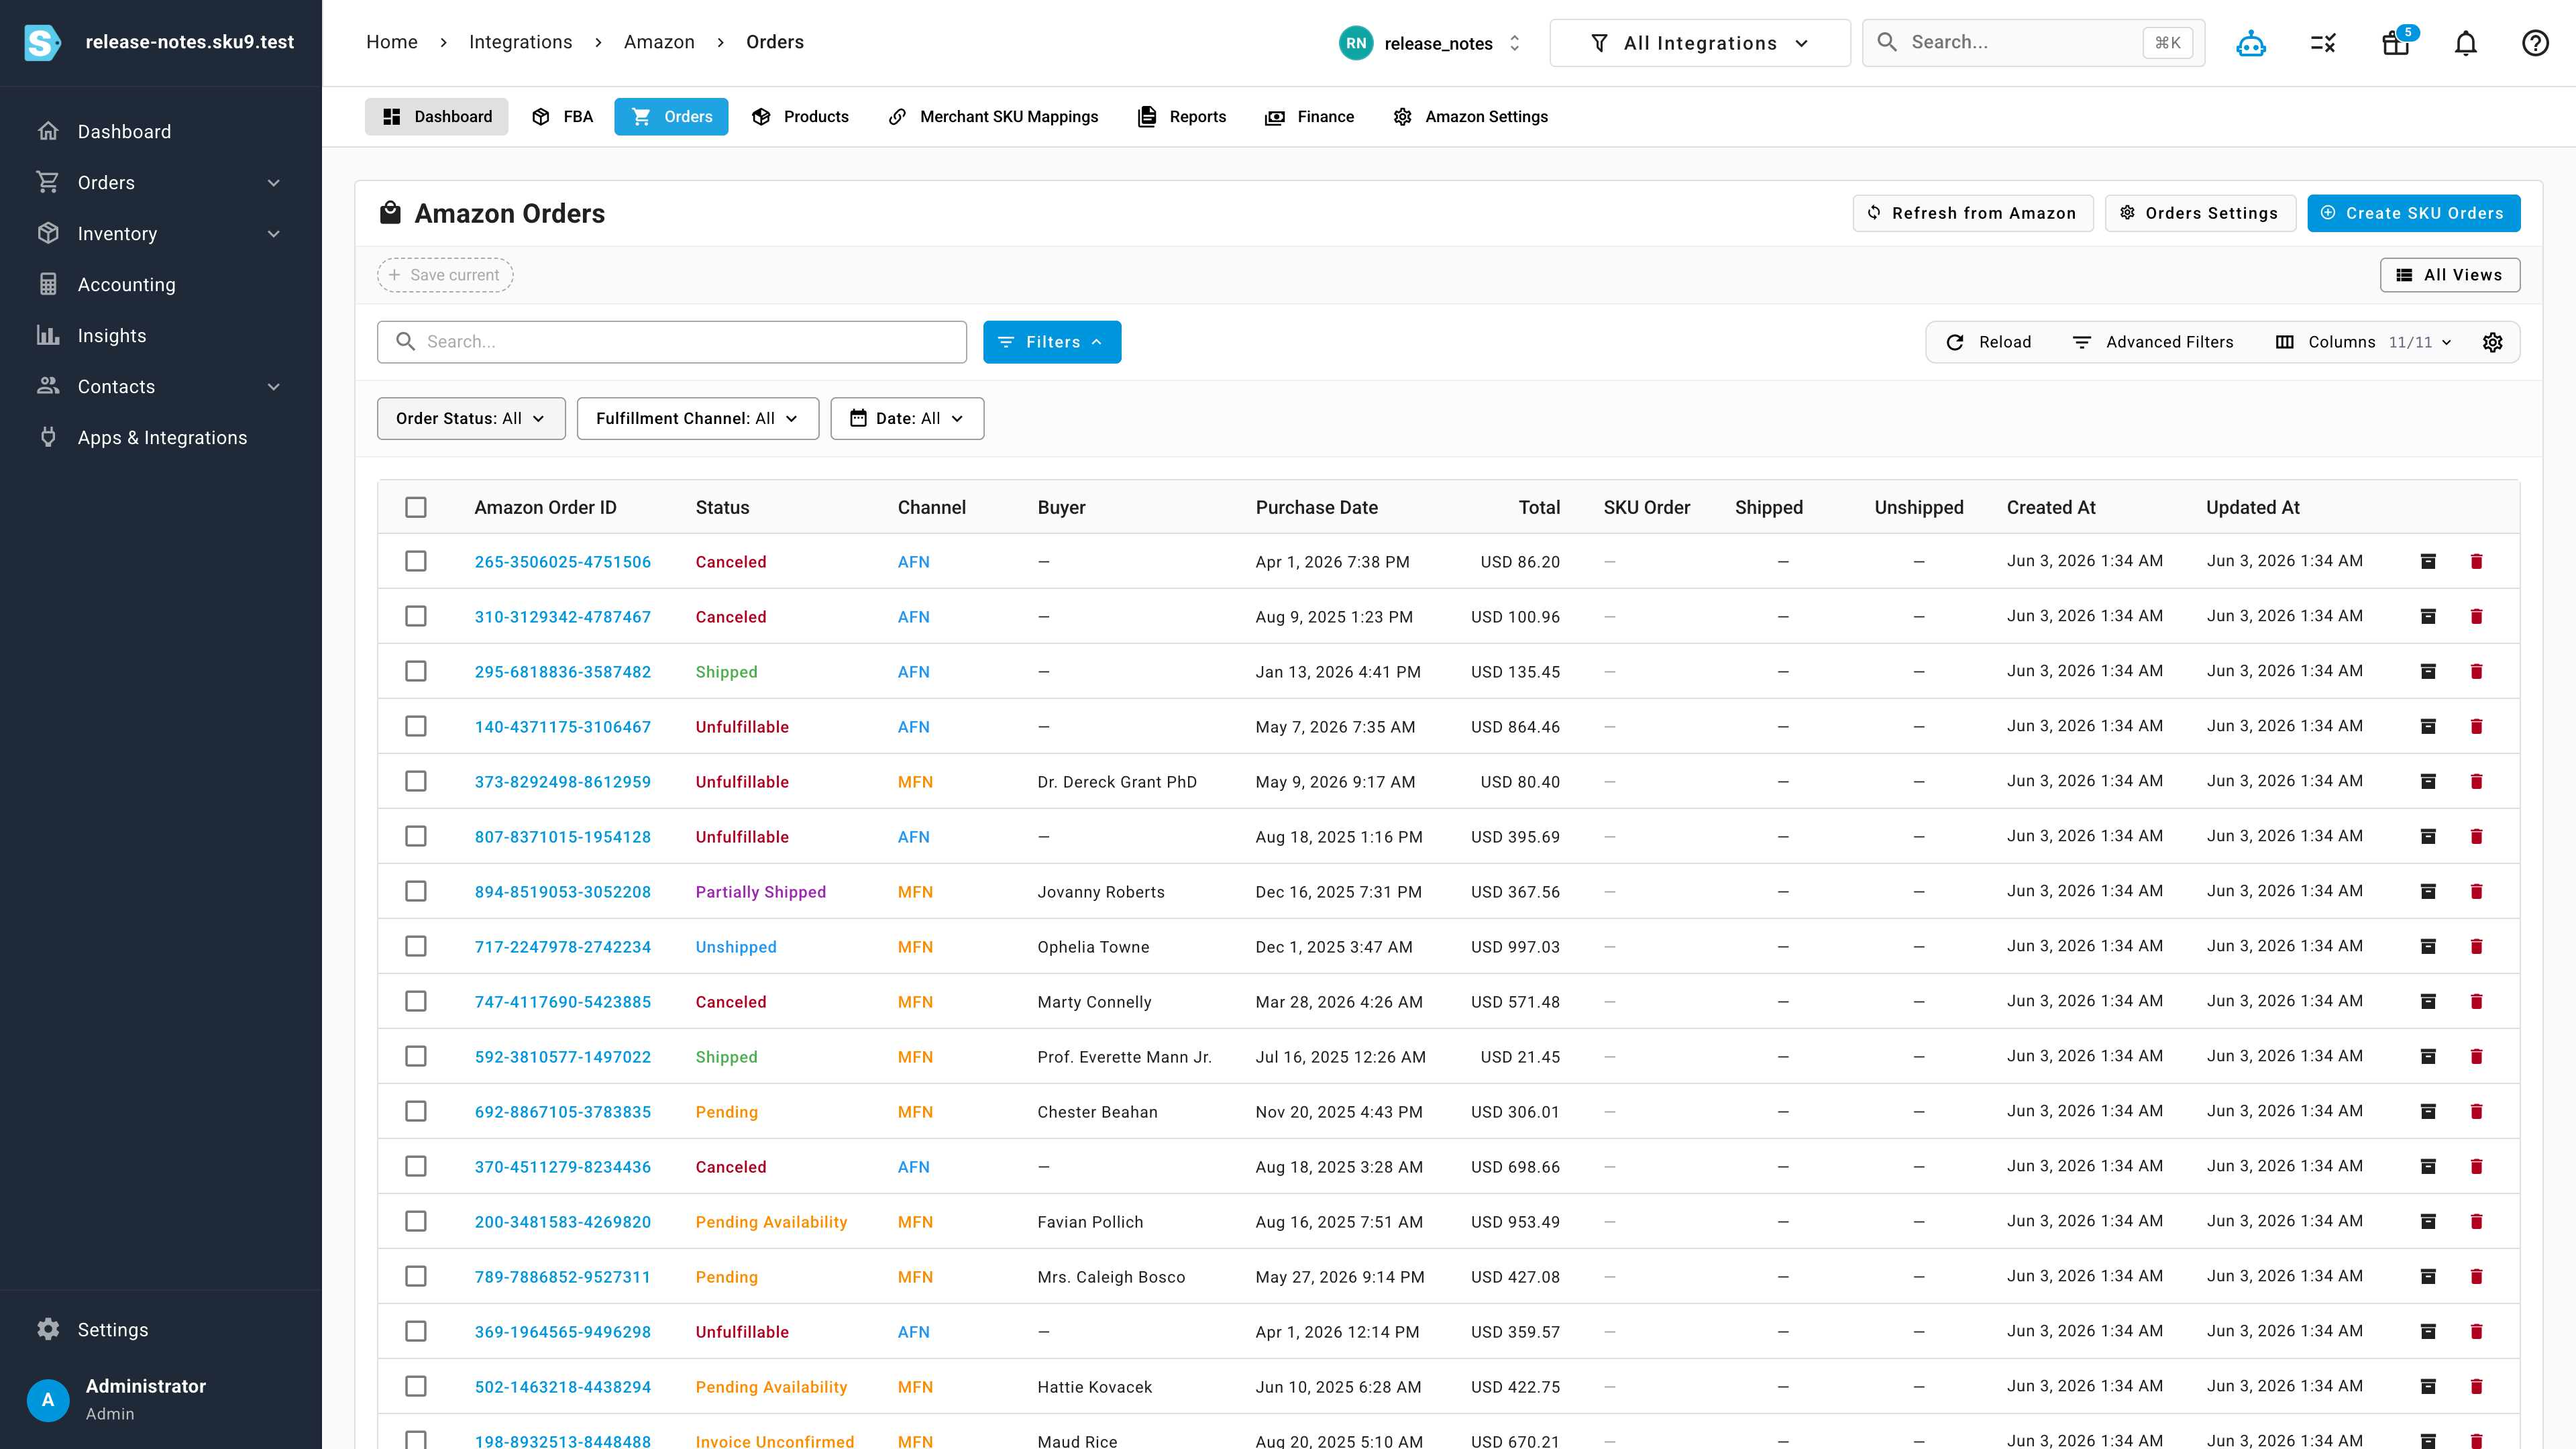Open Orders Settings button
The height and width of the screenshot is (1449, 2576).
pos(2200,213)
